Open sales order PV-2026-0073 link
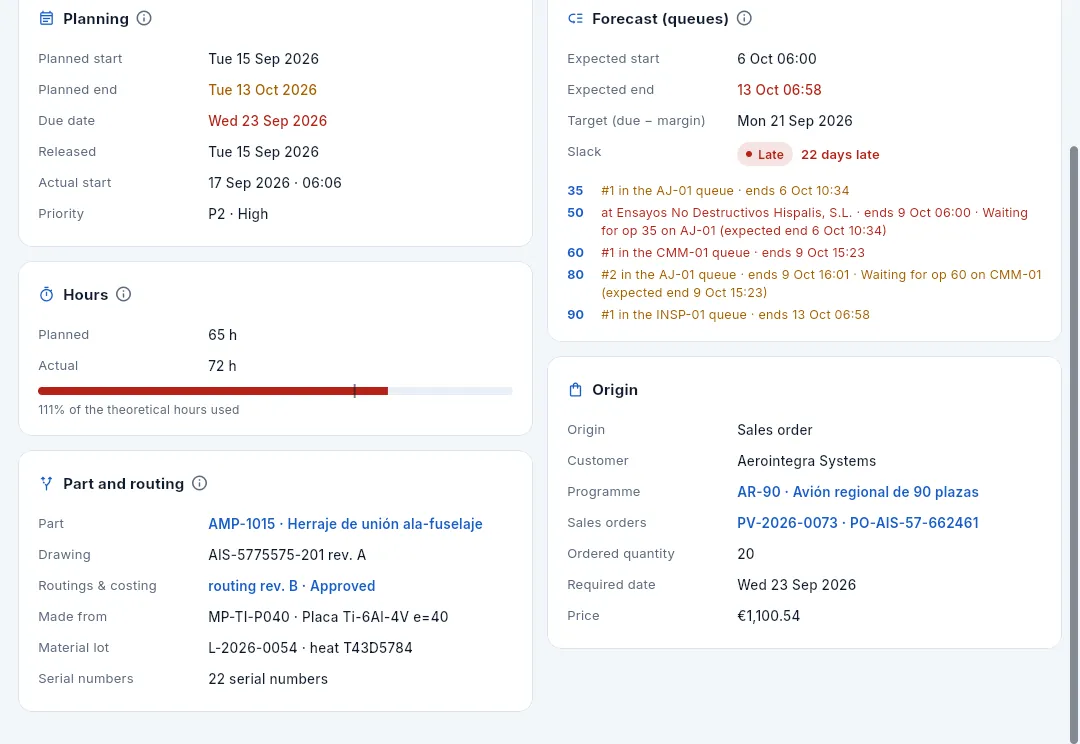 tap(858, 523)
